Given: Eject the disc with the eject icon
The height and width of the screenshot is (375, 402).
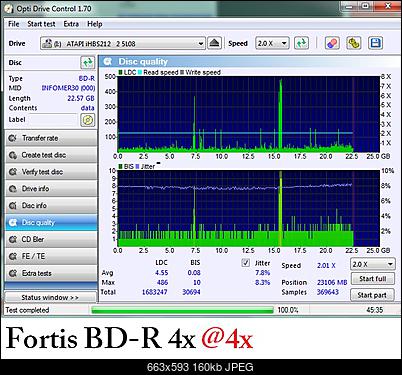Looking at the screenshot, I should 214,43.
